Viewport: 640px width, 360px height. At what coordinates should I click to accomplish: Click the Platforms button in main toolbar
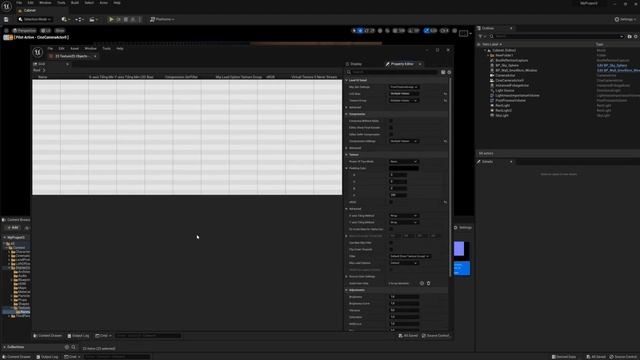[x=162, y=19]
